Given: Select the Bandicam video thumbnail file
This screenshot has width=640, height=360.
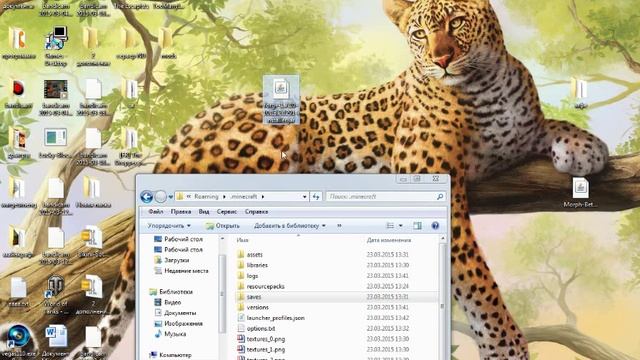Looking at the screenshot, I should [55, 98].
